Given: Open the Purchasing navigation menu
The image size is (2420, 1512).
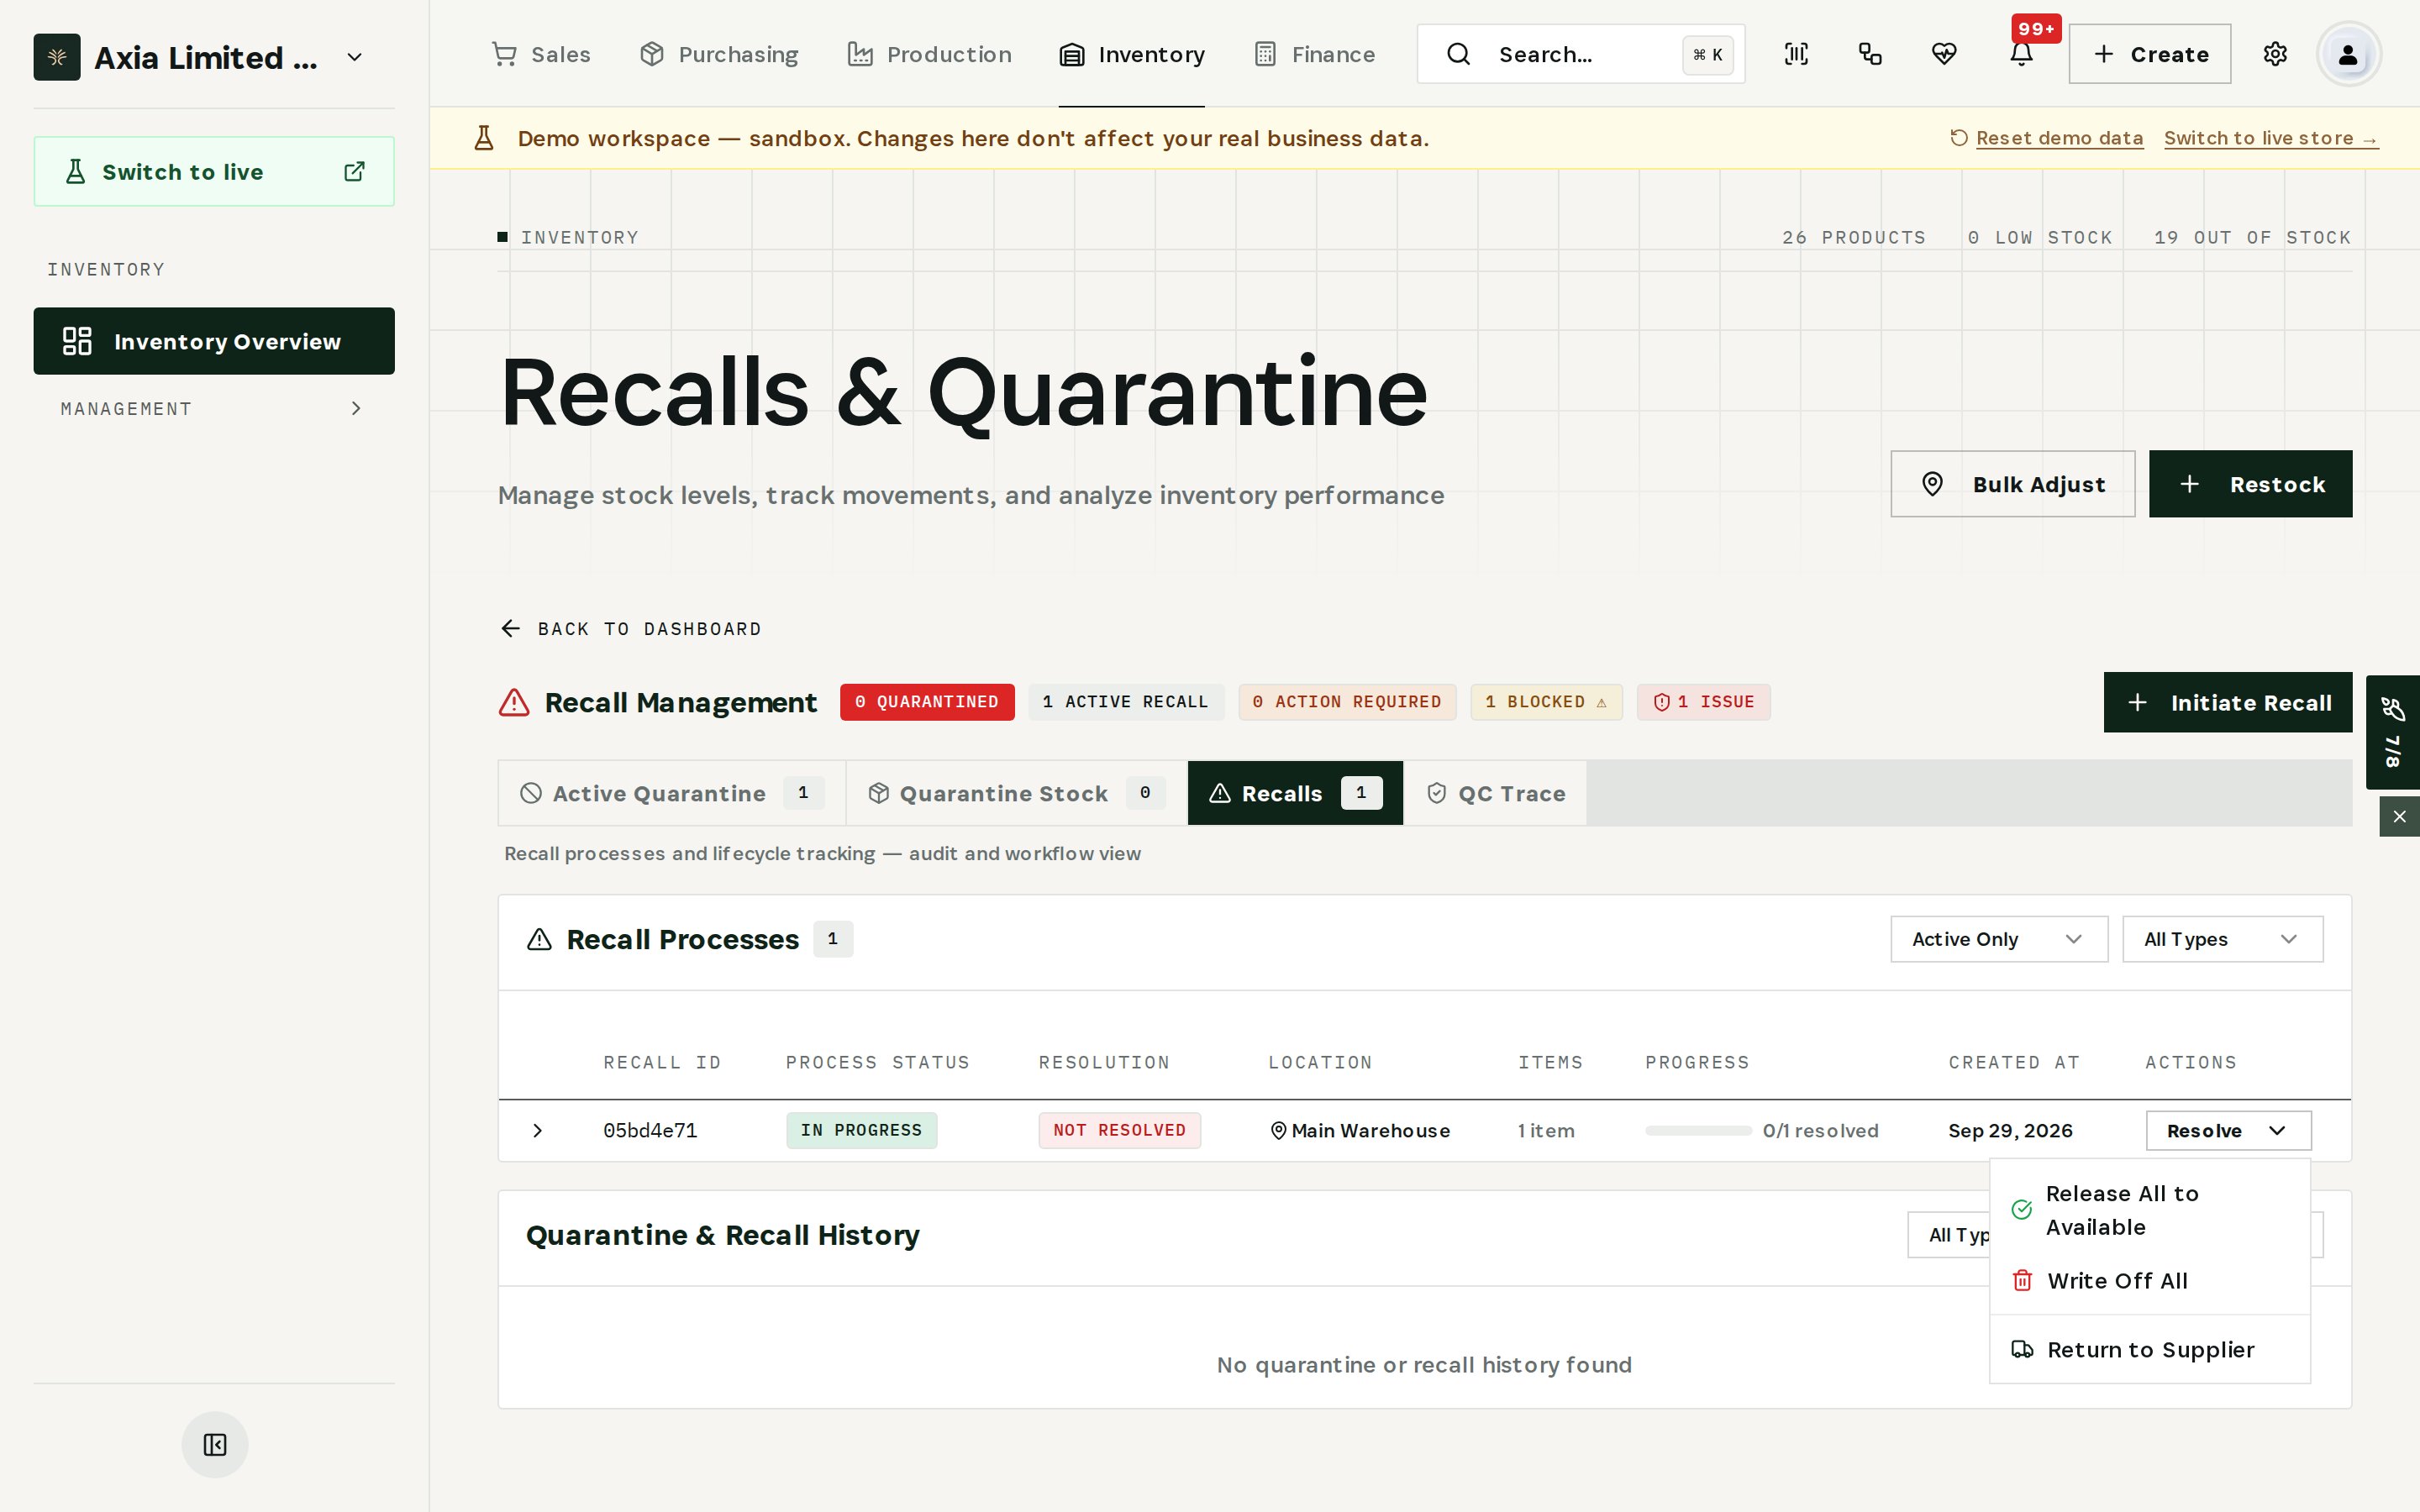Looking at the screenshot, I should pos(719,54).
